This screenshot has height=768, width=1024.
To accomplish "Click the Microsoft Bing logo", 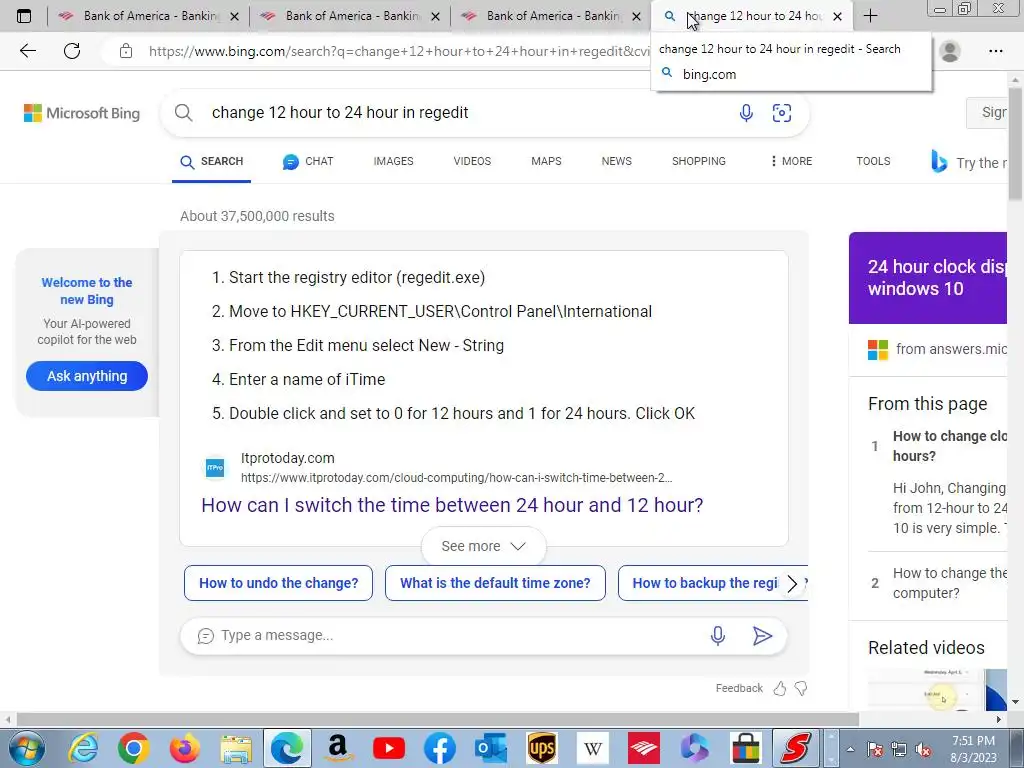I will point(82,113).
